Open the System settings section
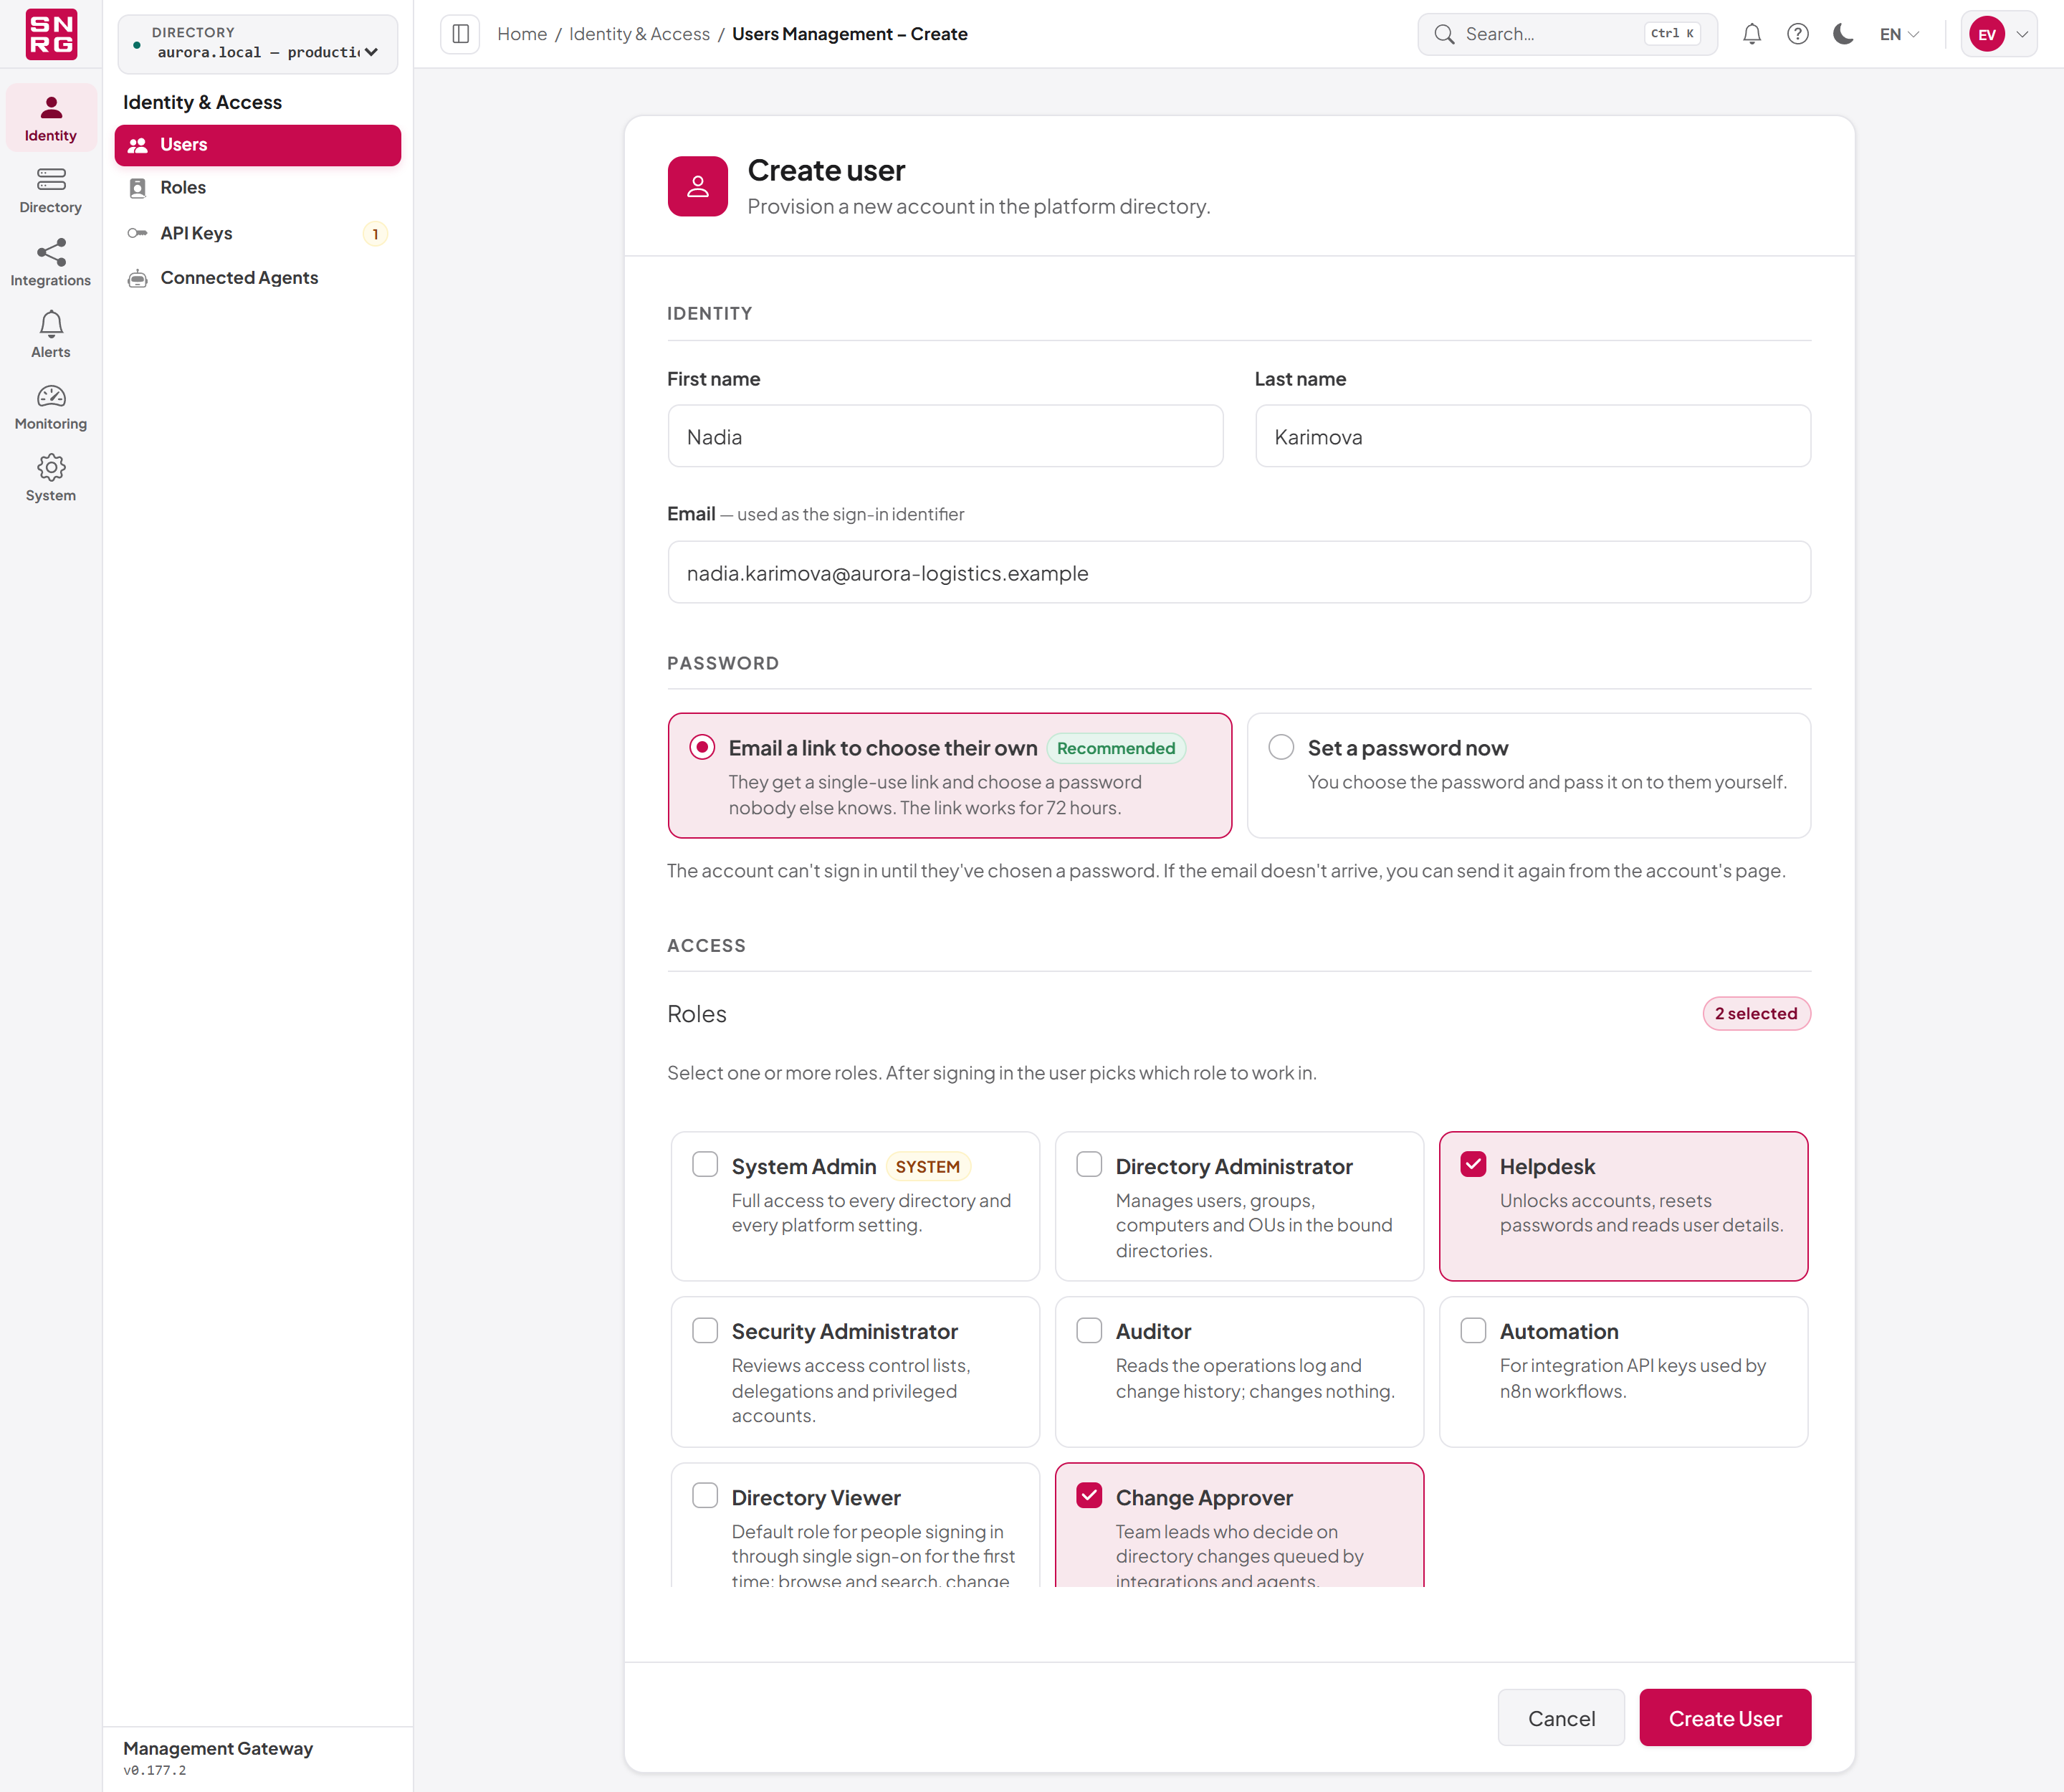 (x=51, y=478)
